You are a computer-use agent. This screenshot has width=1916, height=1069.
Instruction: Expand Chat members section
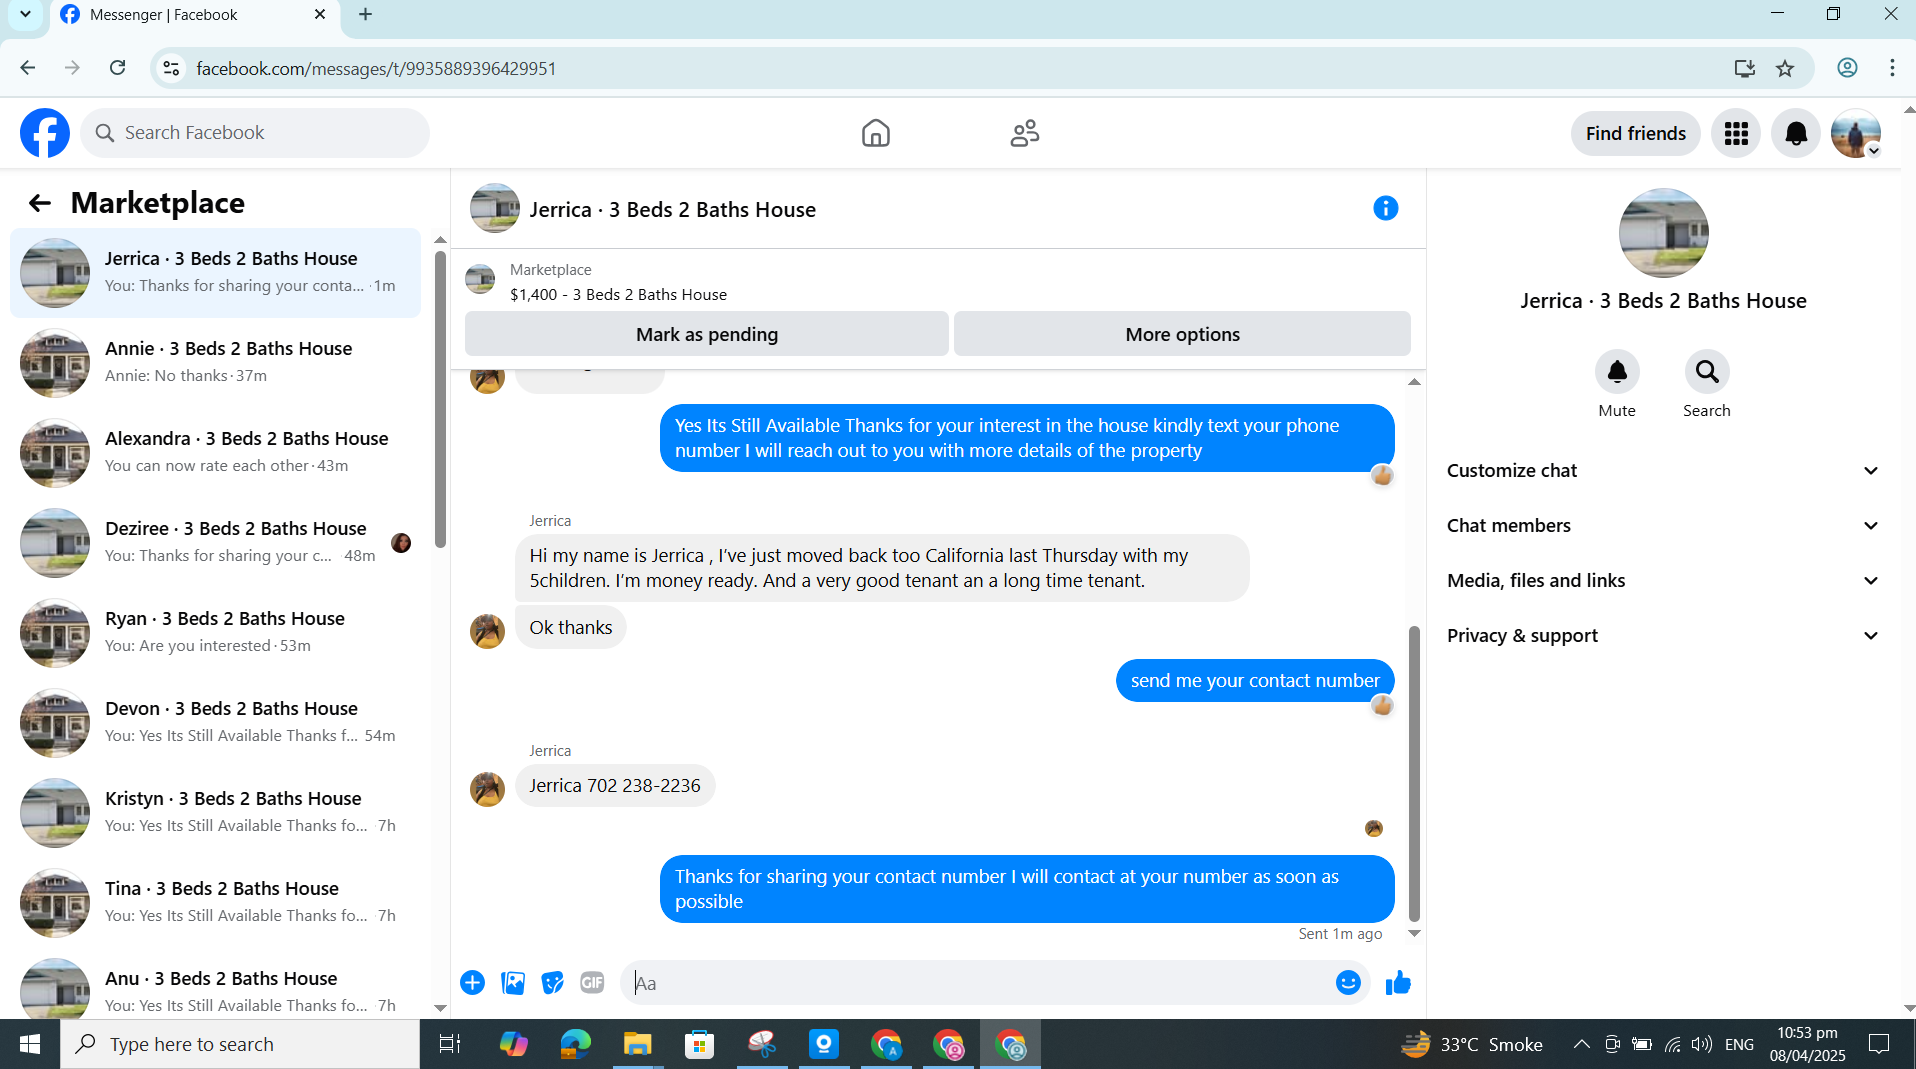click(x=1662, y=525)
